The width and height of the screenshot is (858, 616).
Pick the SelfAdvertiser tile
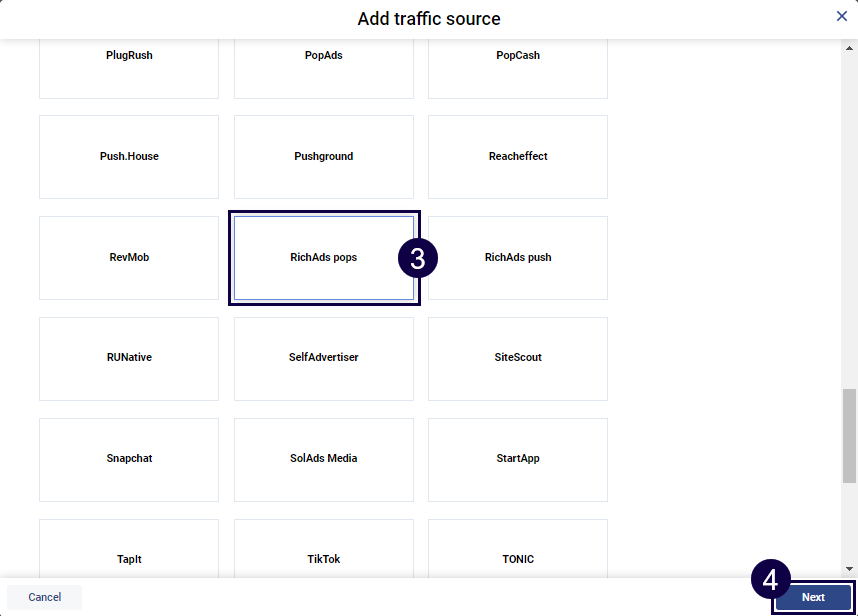point(324,358)
